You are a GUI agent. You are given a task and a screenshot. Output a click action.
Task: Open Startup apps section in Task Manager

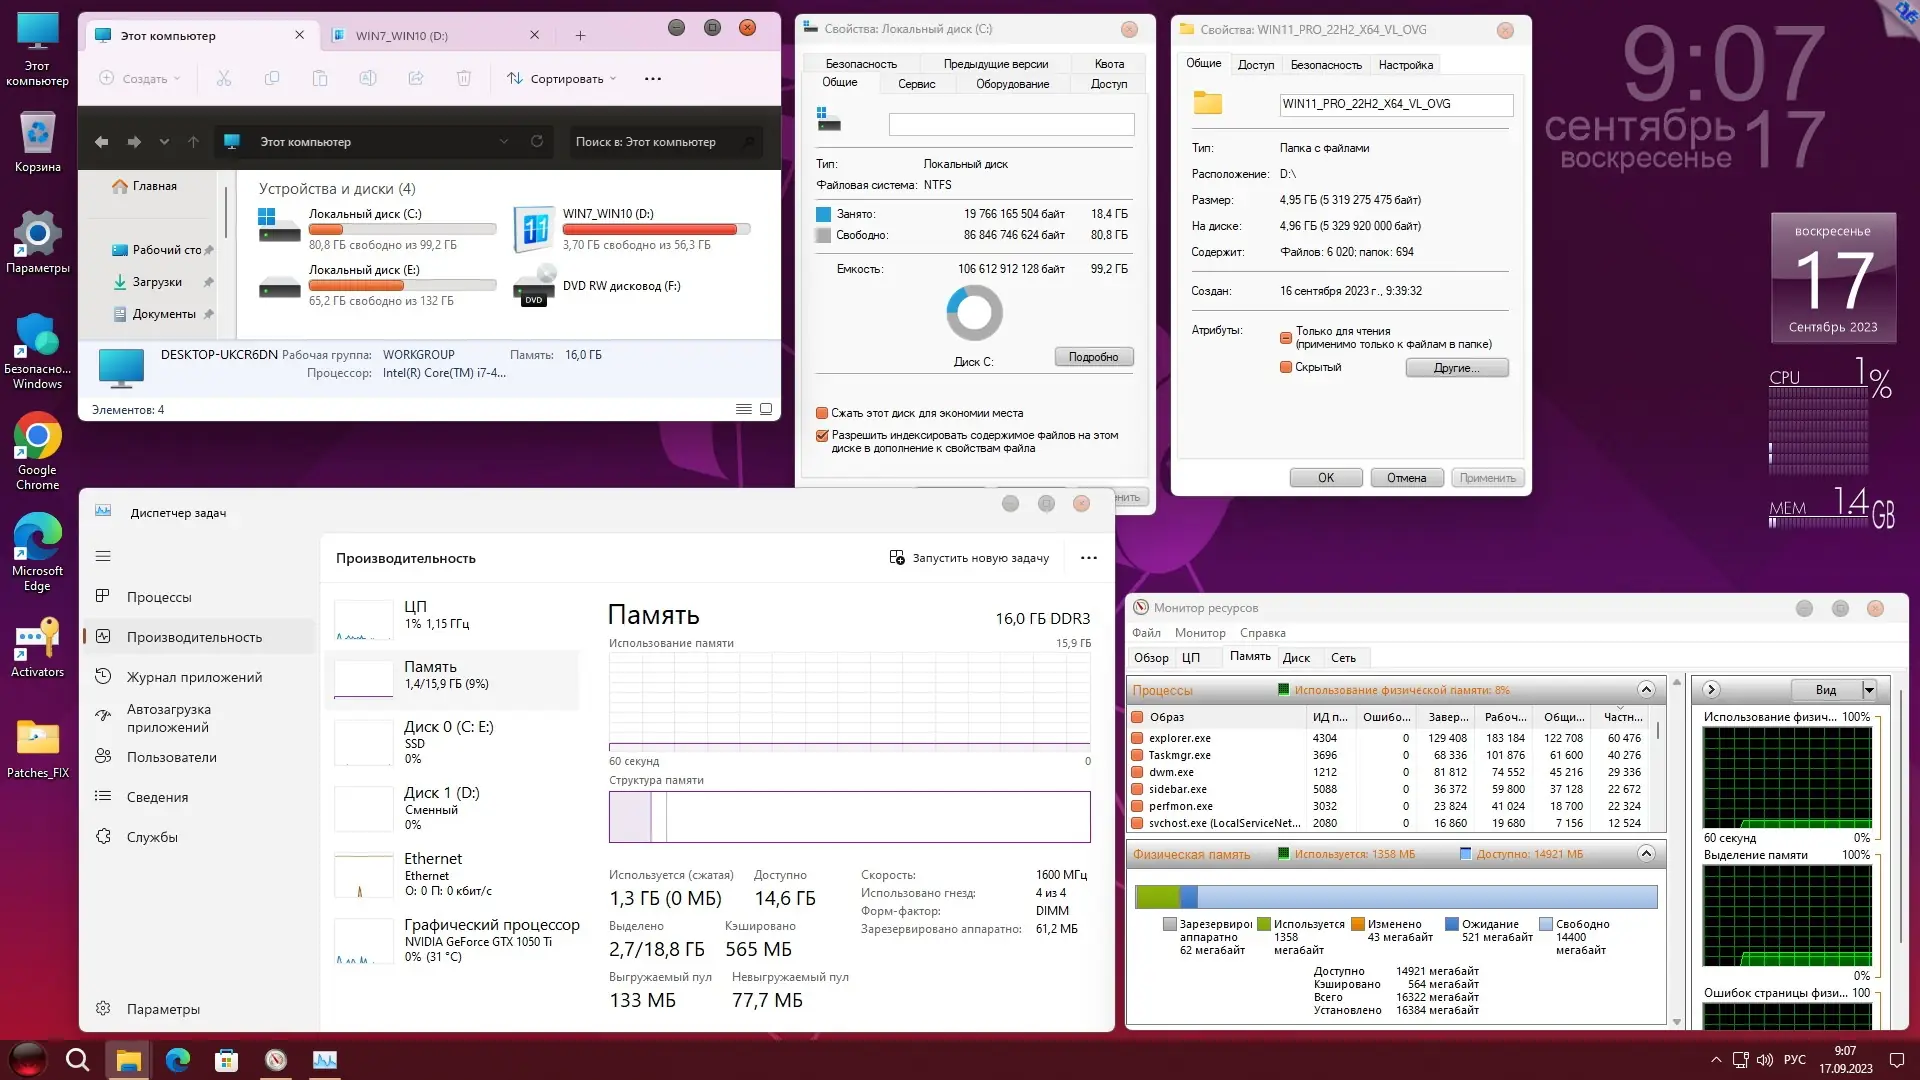tap(168, 718)
